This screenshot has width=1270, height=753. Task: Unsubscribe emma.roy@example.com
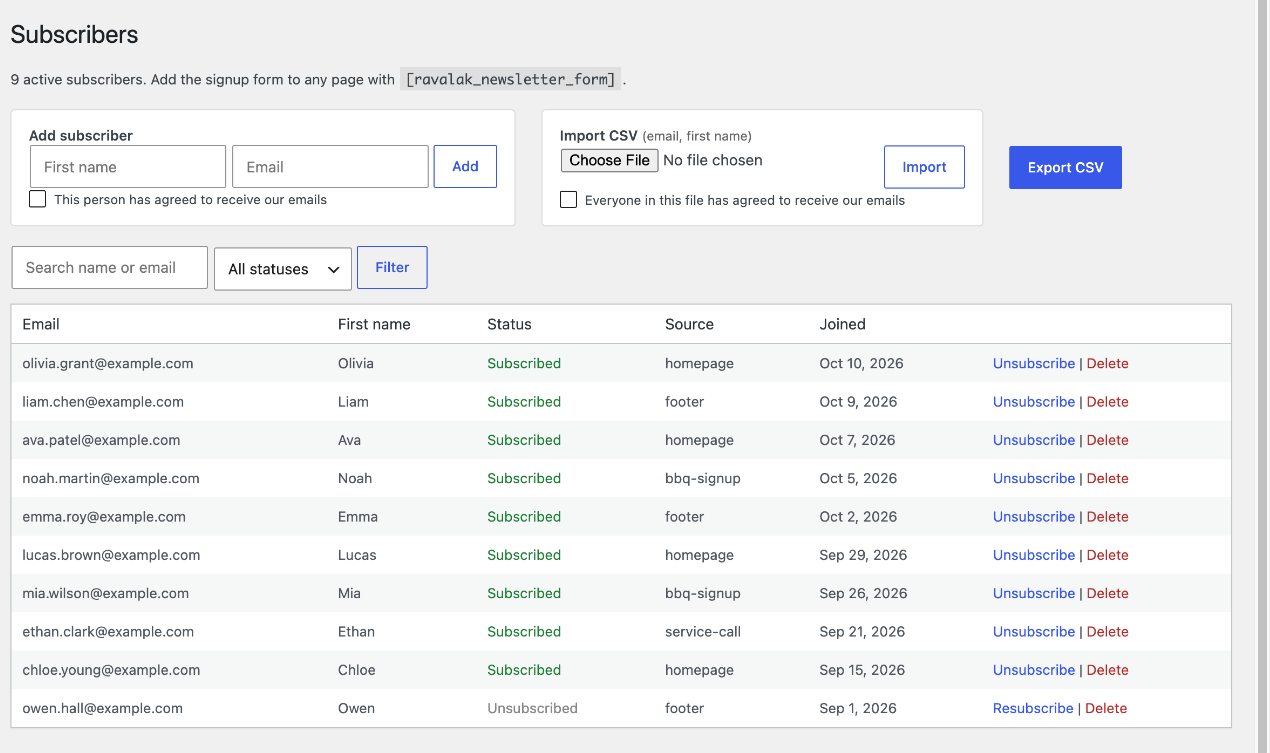click(1034, 517)
